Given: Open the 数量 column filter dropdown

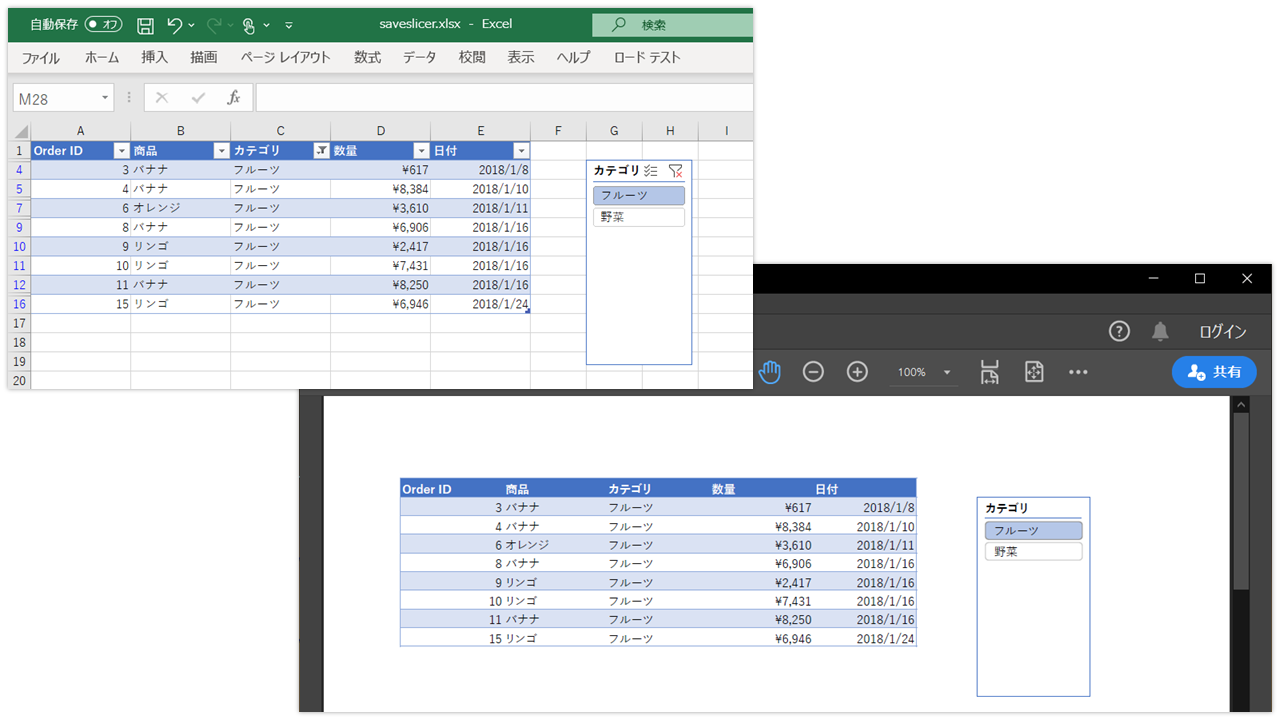Looking at the screenshot, I should (422, 151).
